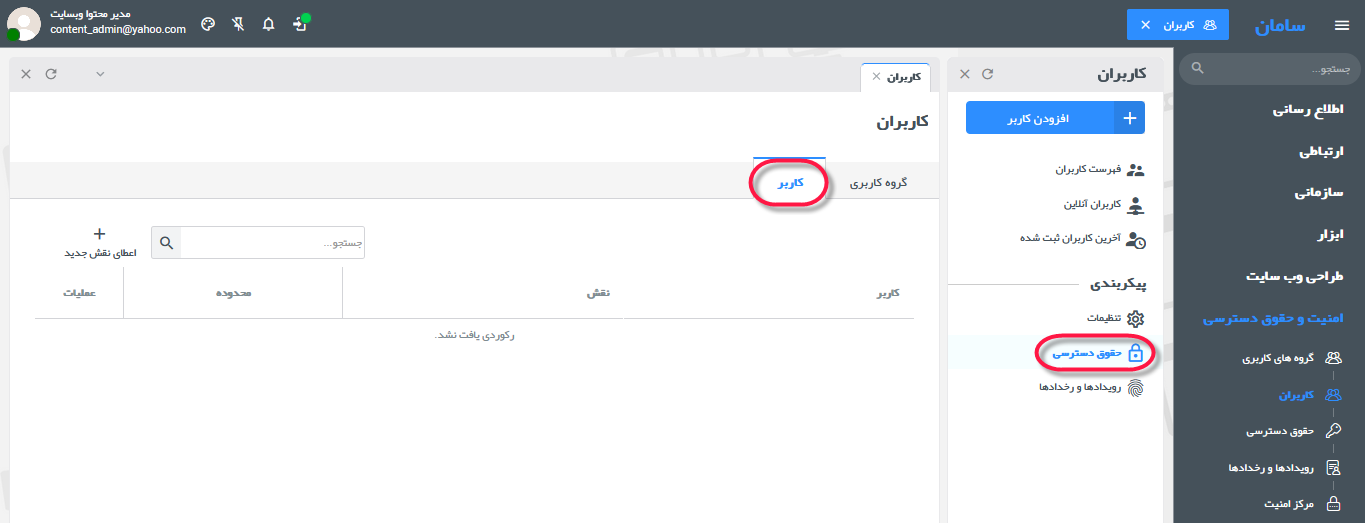Image resolution: width=1365 pixels, height=523 pixels.
Task: Open فهرست کاربران link
Action: (1087, 170)
